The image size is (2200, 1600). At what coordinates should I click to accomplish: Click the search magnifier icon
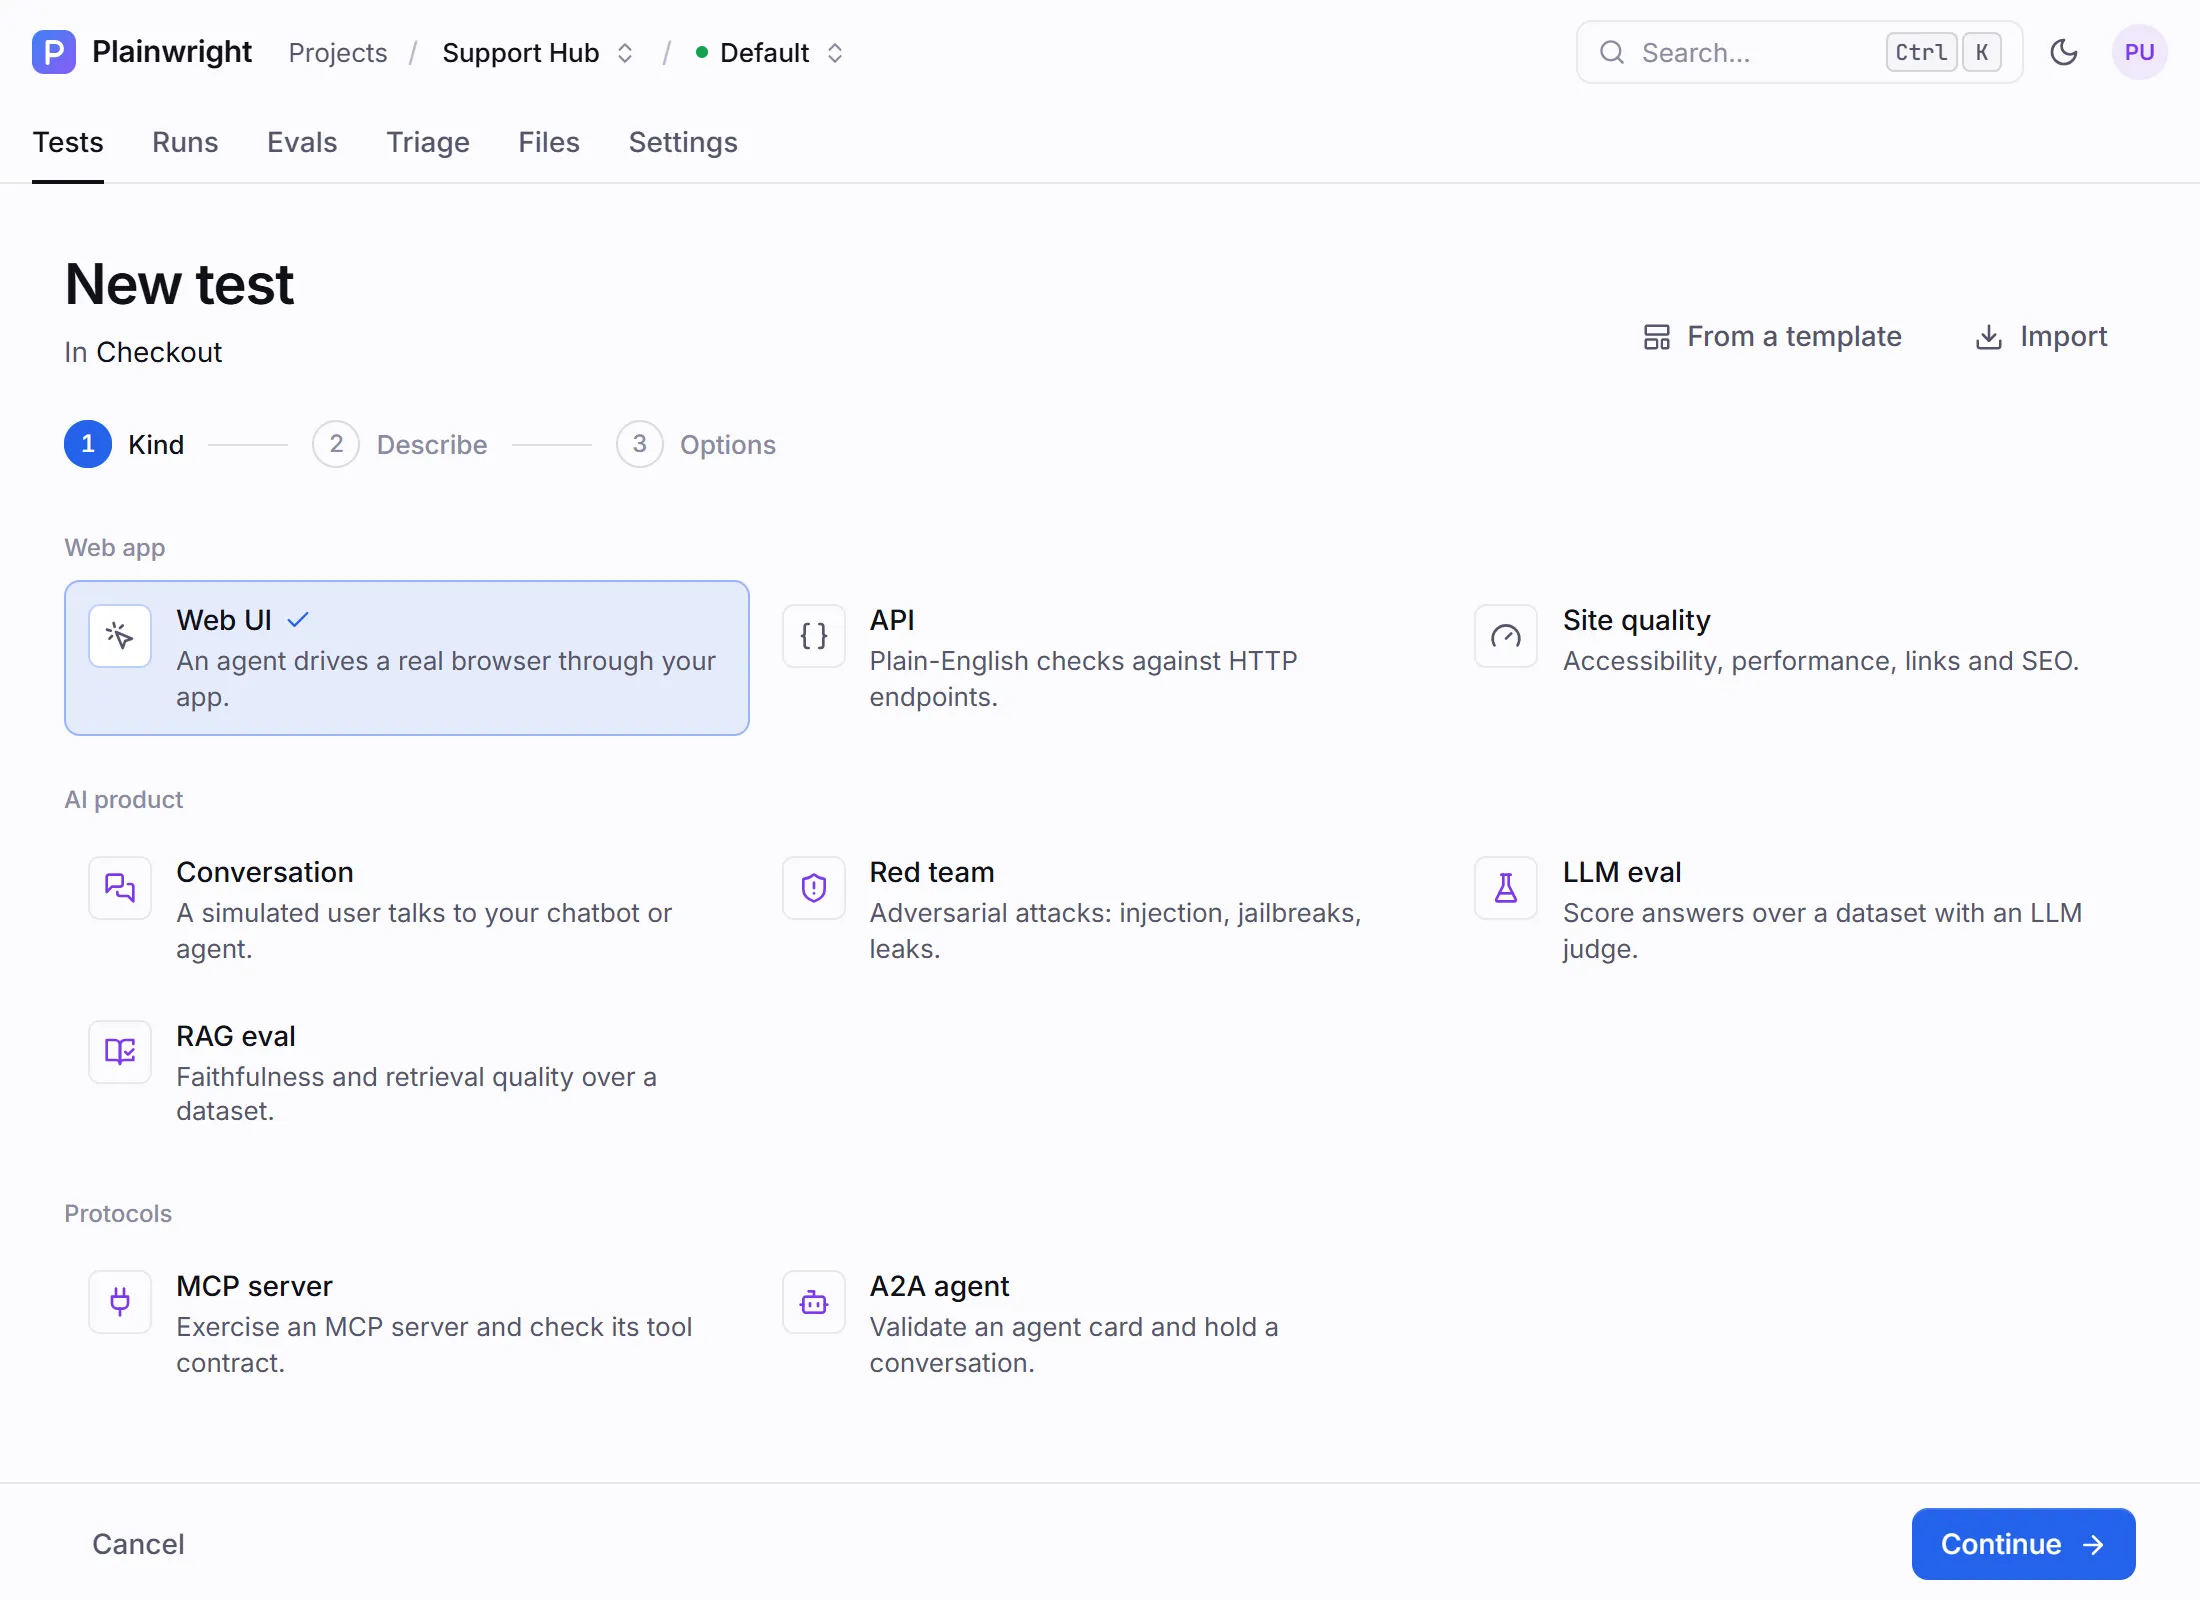[1611, 52]
